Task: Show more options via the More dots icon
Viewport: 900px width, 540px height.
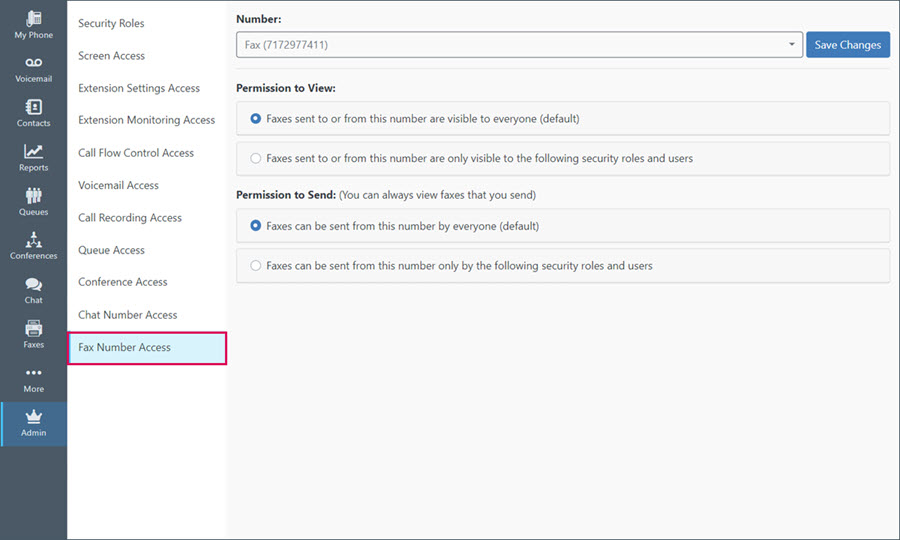Action: click(33, 372)
